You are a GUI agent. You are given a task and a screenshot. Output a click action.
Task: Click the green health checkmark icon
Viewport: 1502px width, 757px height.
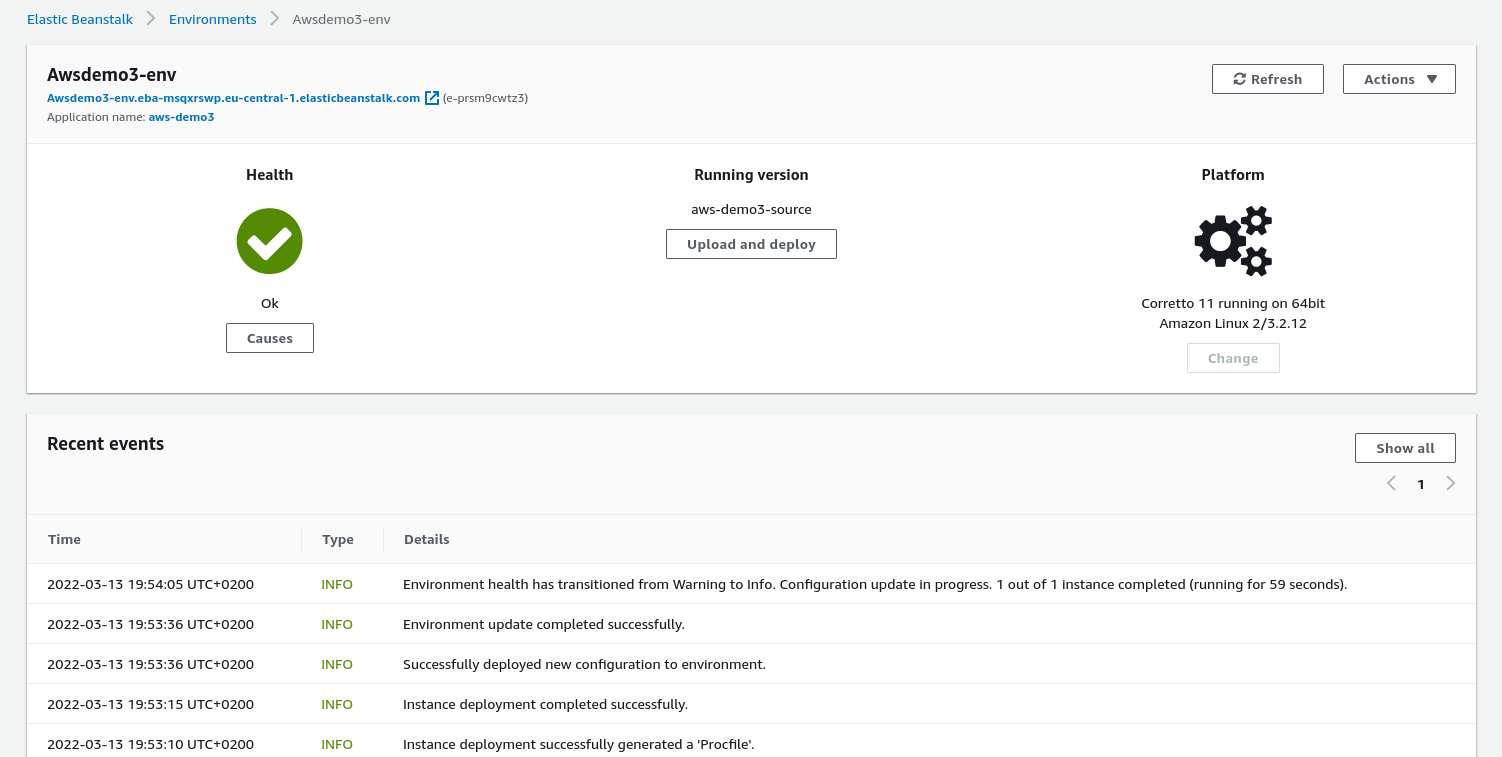tap(269, 241)
